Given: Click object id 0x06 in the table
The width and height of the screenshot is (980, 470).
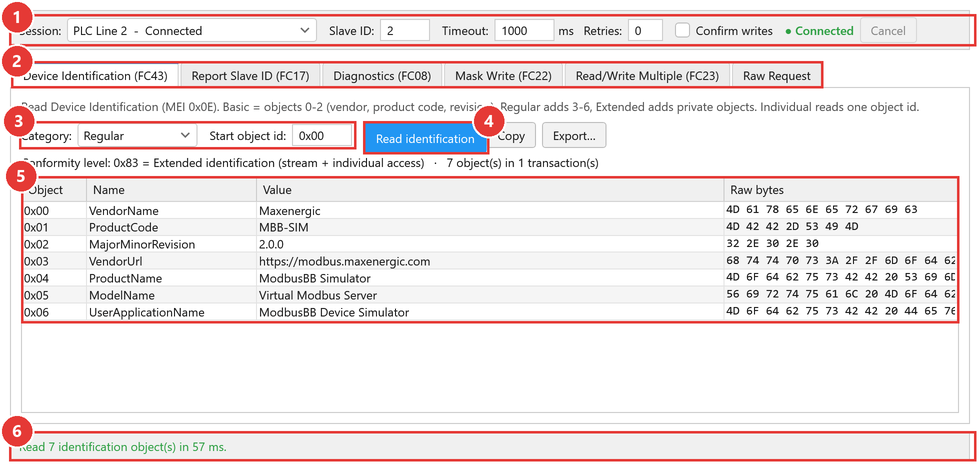Looking at the screenshot, I should click(x=37, y=312).
